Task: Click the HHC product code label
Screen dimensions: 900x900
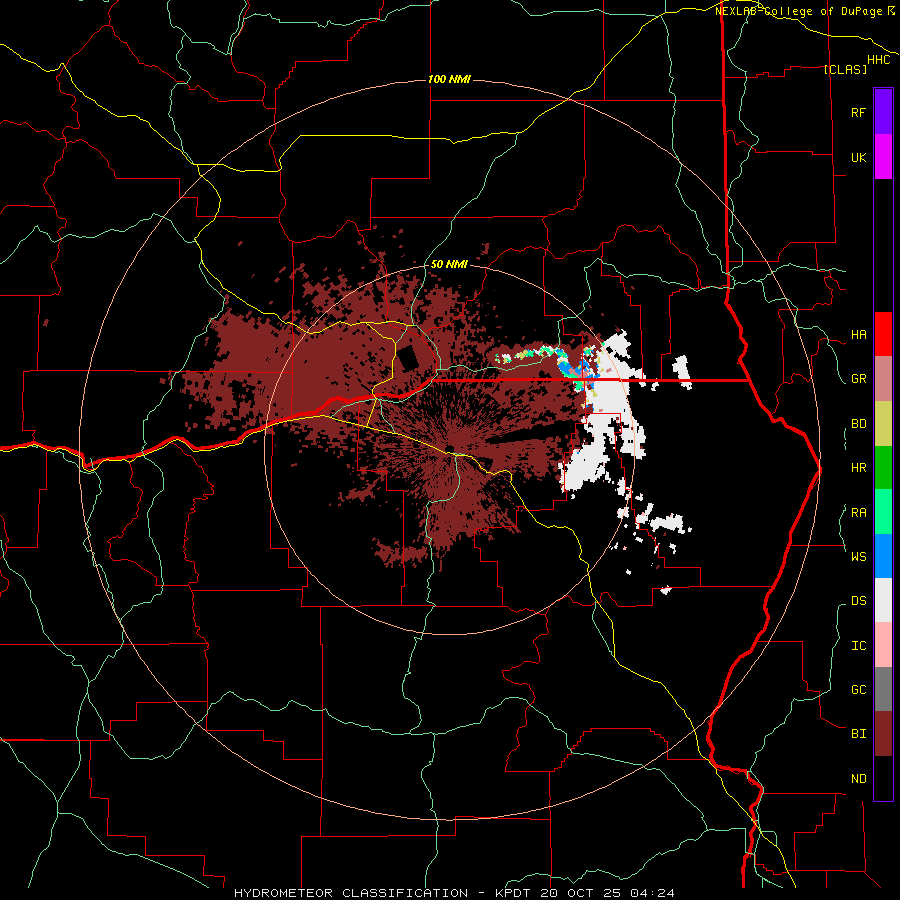Action: tap(879, 60)
